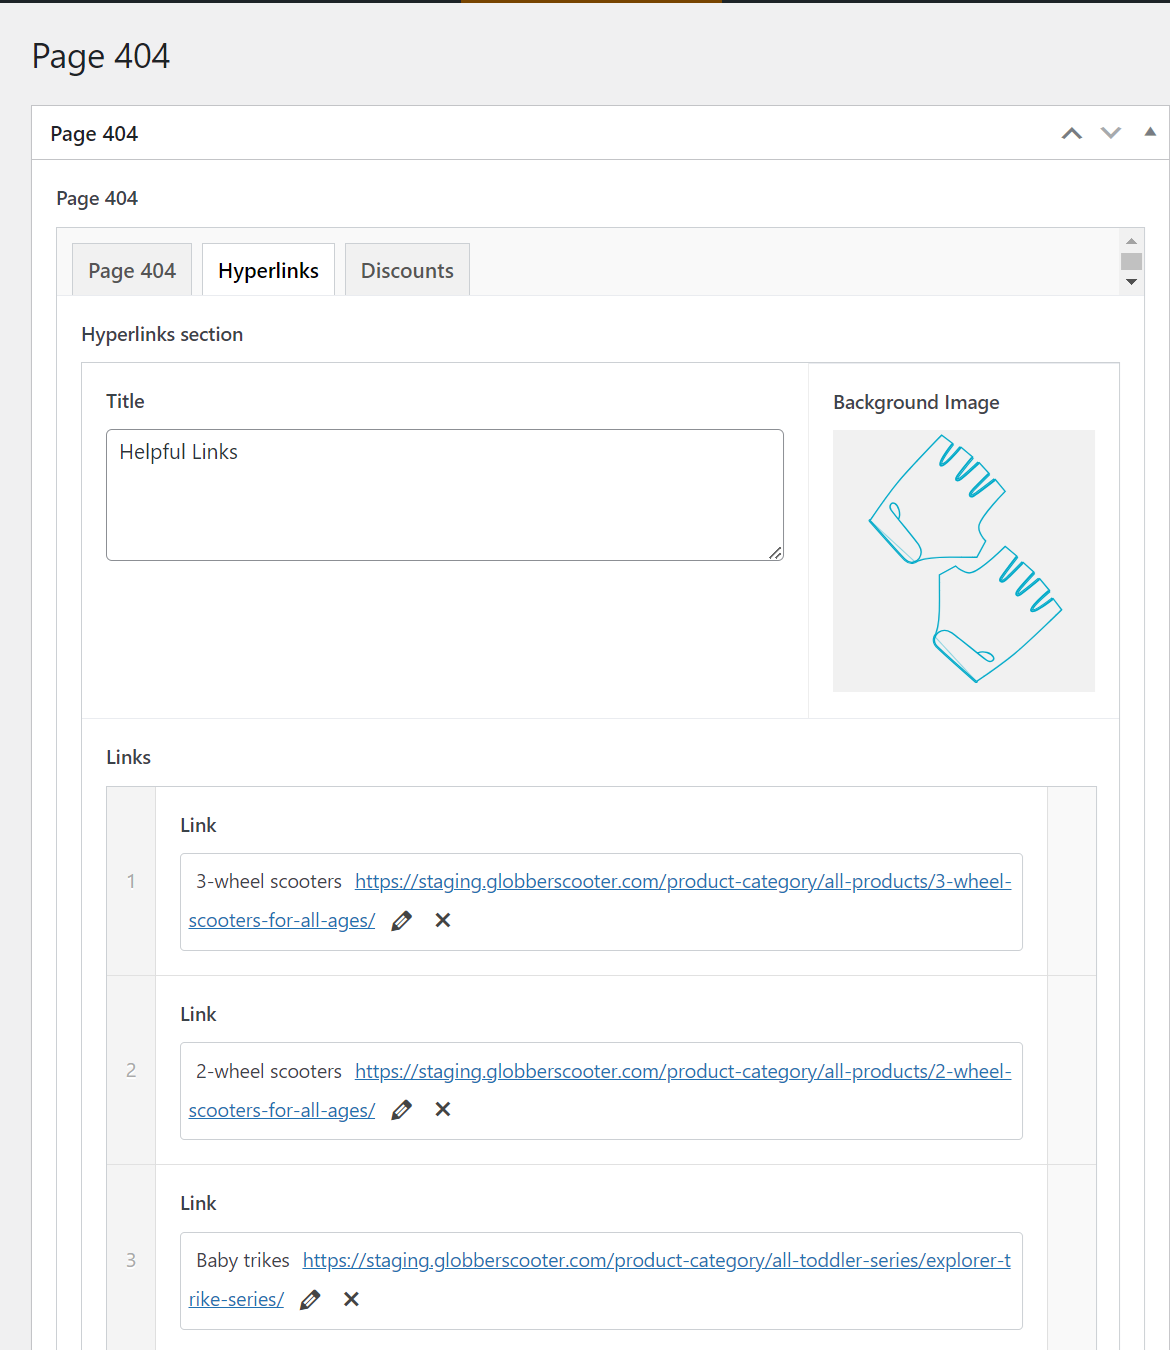The image size is (1170, 1350).
Task: Remove the Baby trikes link
Action: (351, 1299)
